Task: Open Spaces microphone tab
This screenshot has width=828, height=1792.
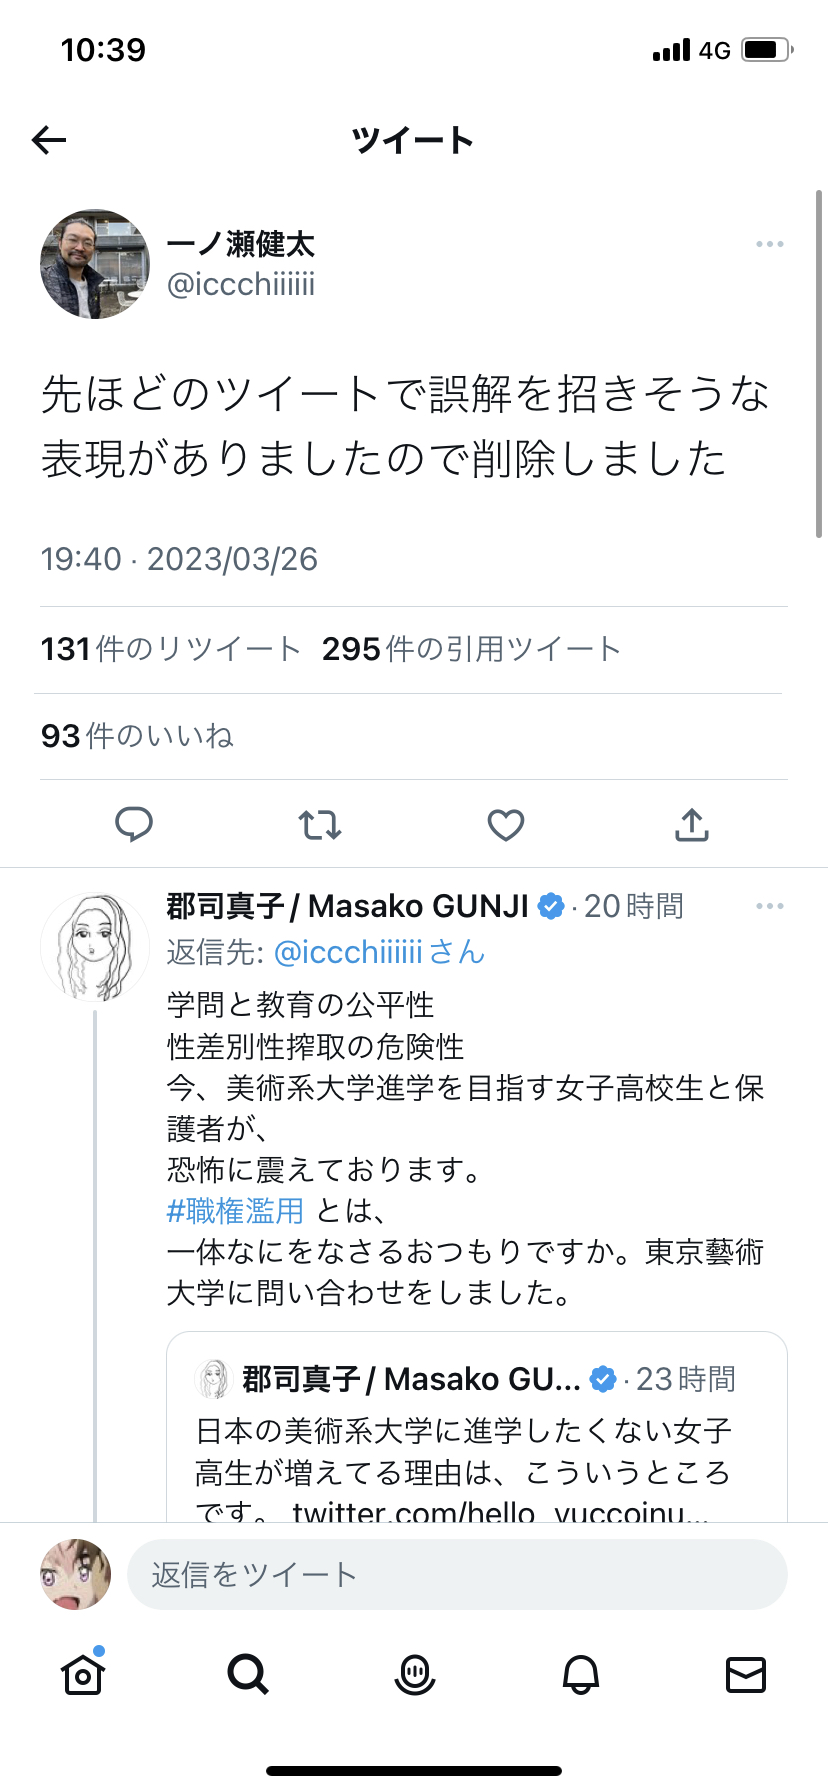Action: click(x=414, y=1674)
